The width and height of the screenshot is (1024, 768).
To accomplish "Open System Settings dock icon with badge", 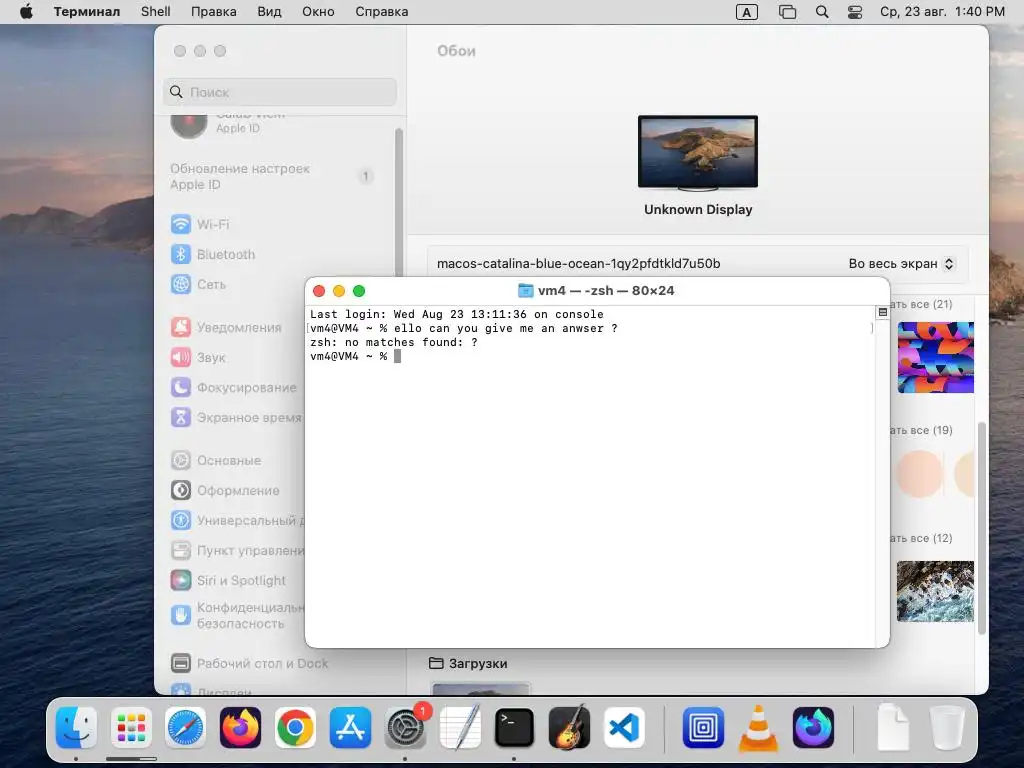I will [x=405, y=727].
